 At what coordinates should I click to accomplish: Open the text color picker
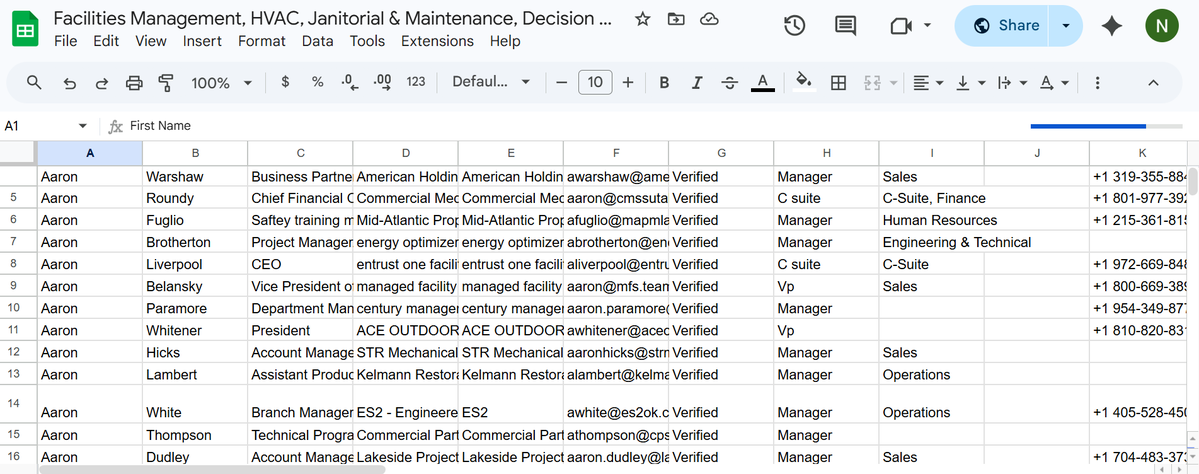762,82
